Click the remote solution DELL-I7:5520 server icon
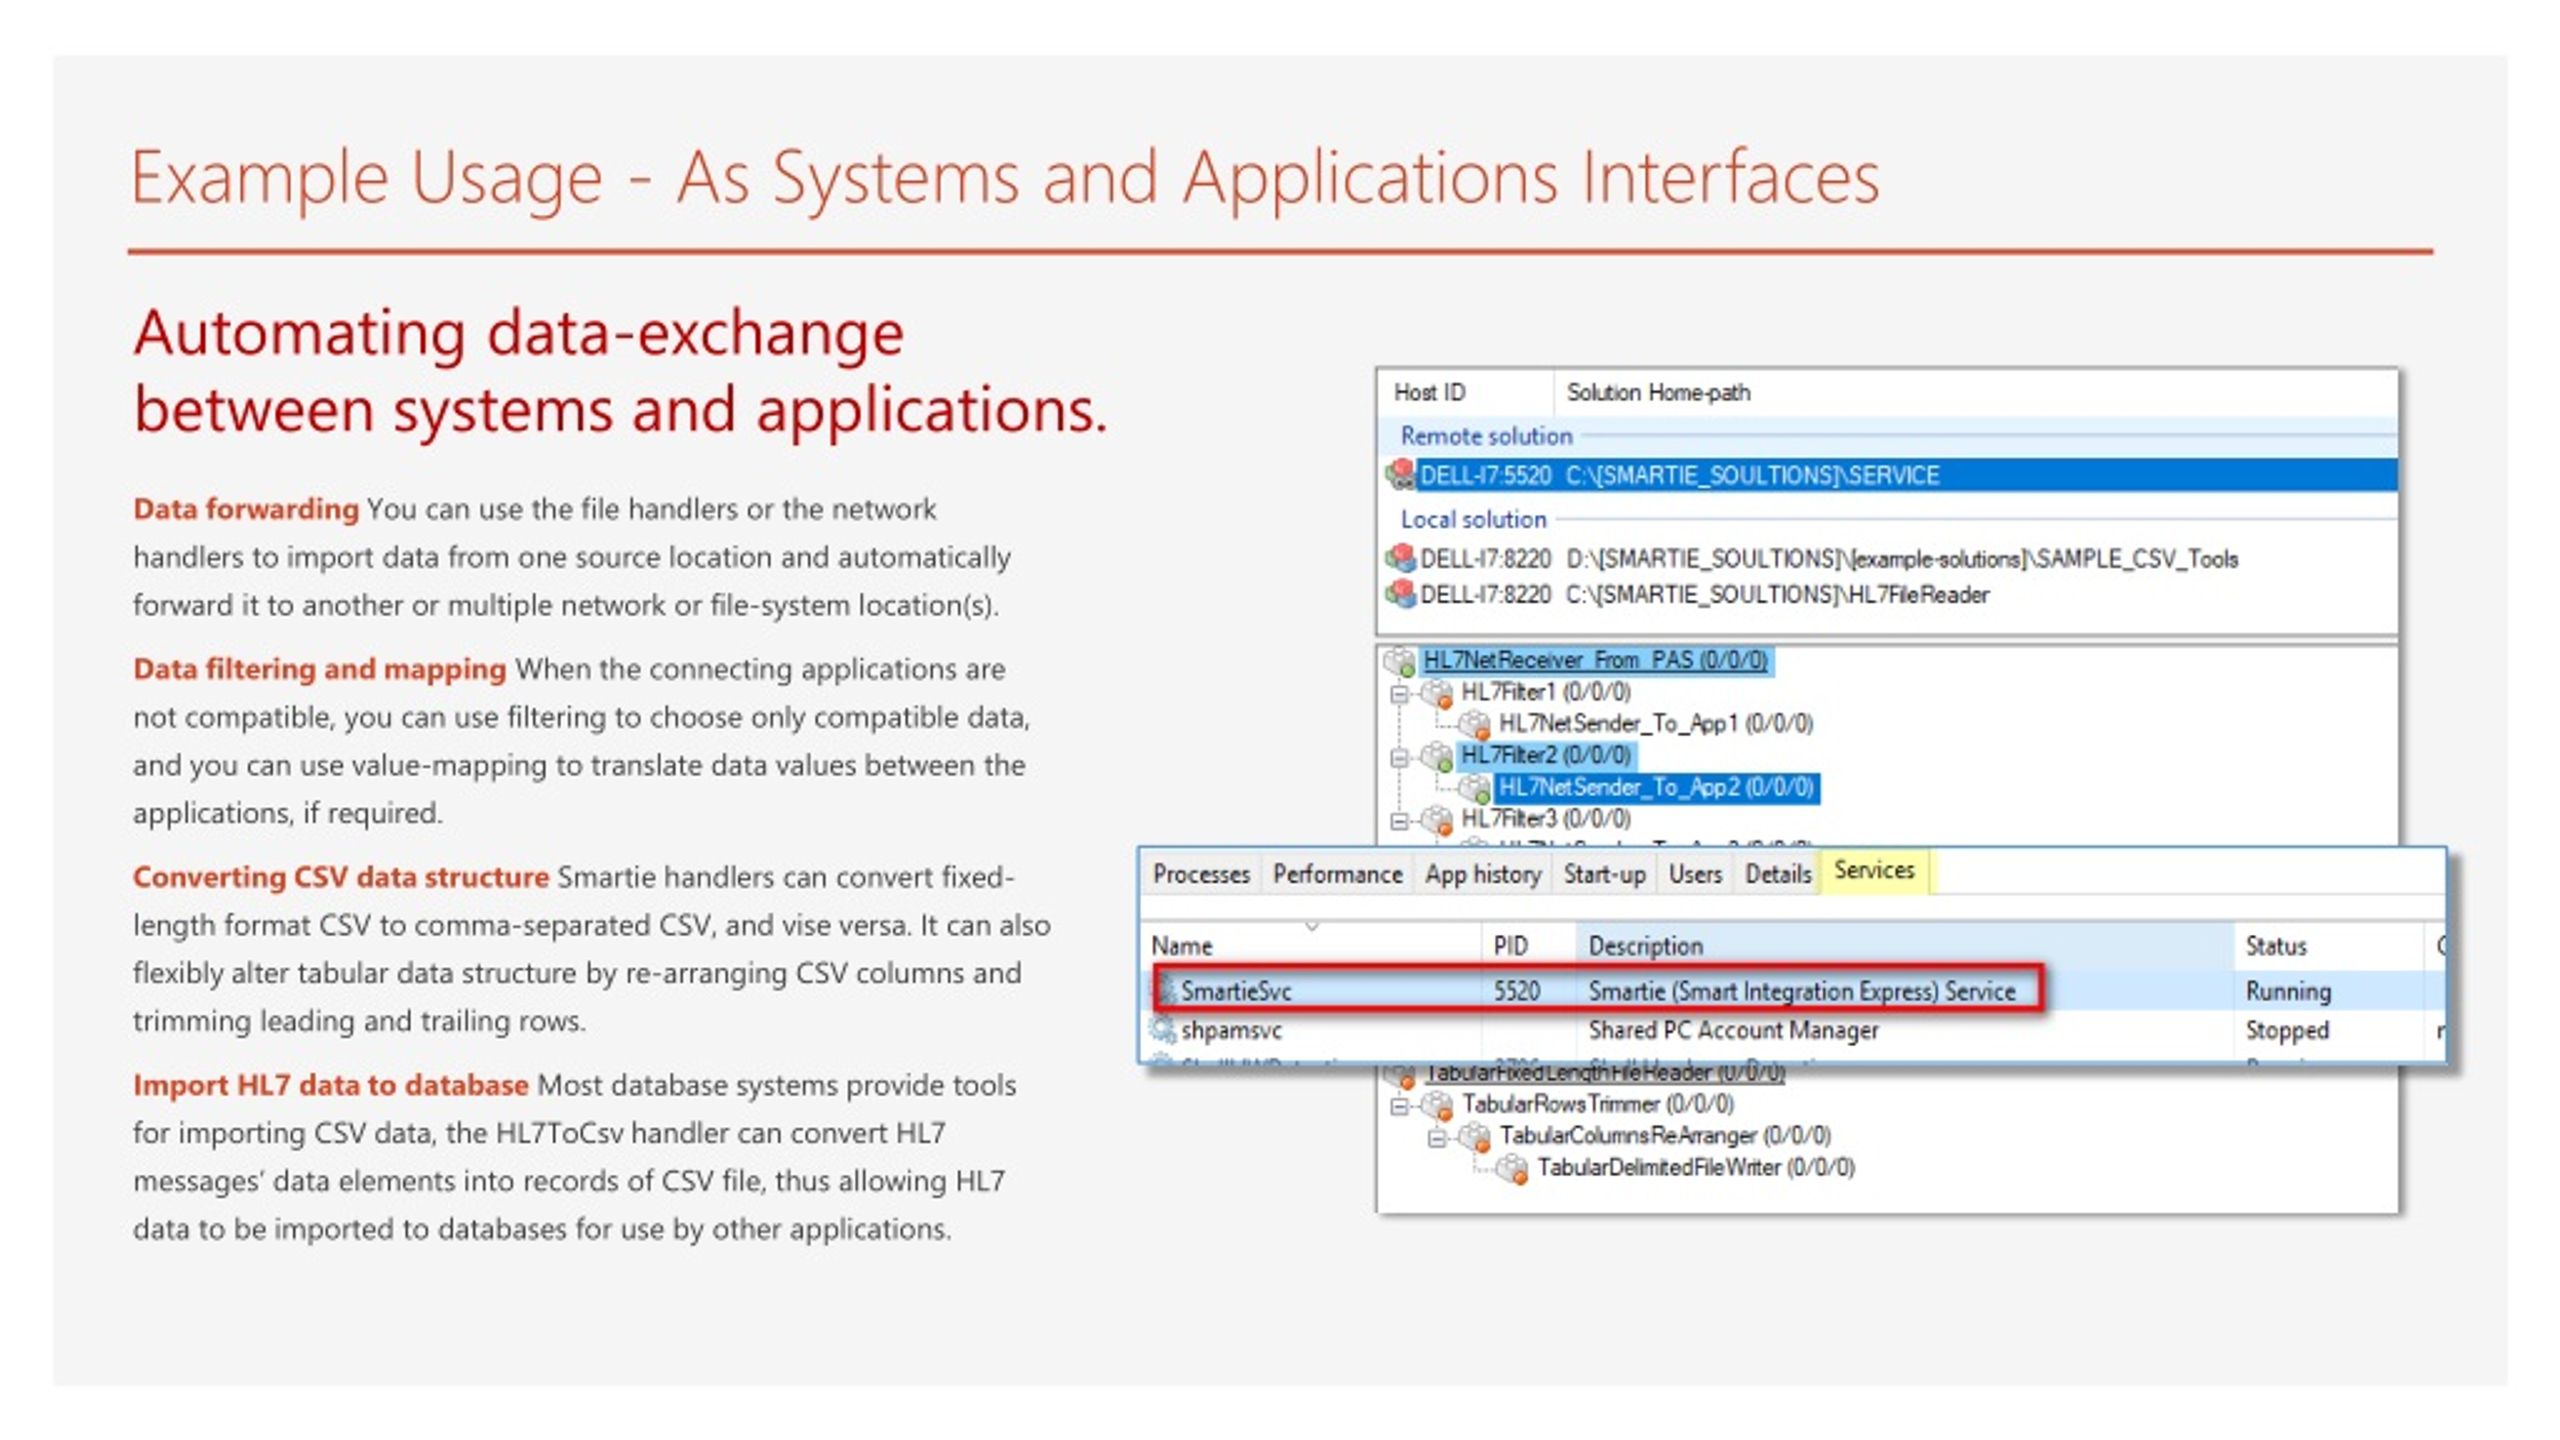Screen dimensions: 2560x1440 (1400, 474)
